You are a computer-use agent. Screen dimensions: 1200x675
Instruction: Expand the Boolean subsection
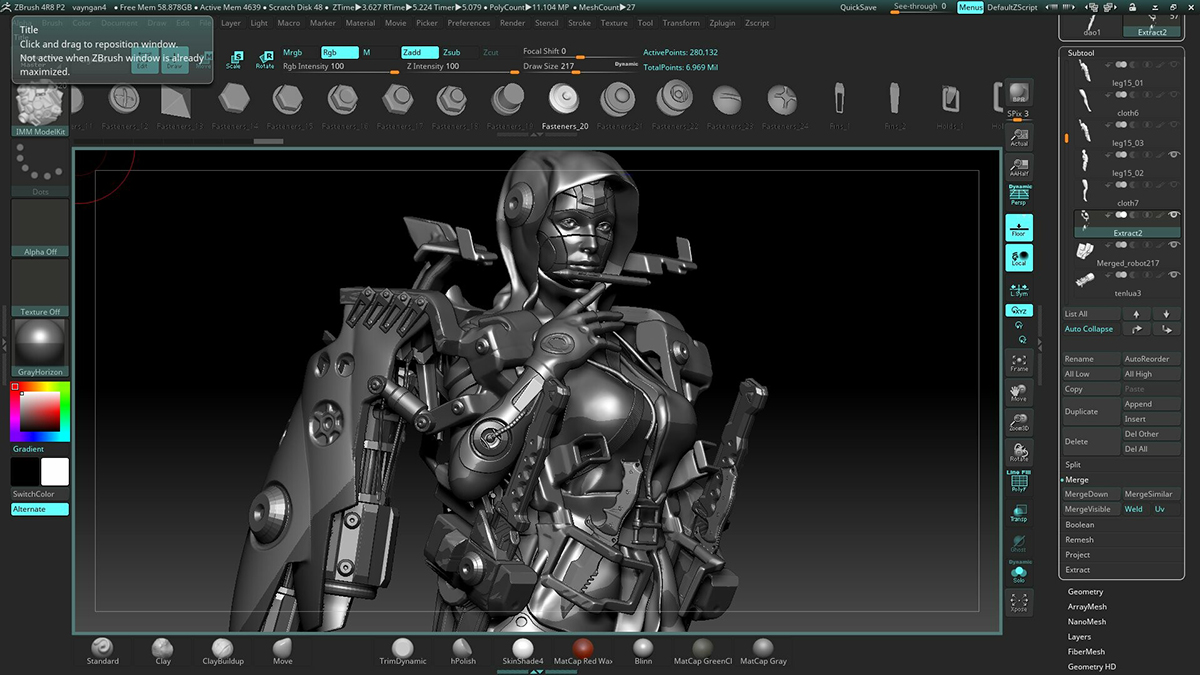[1080, 525]
